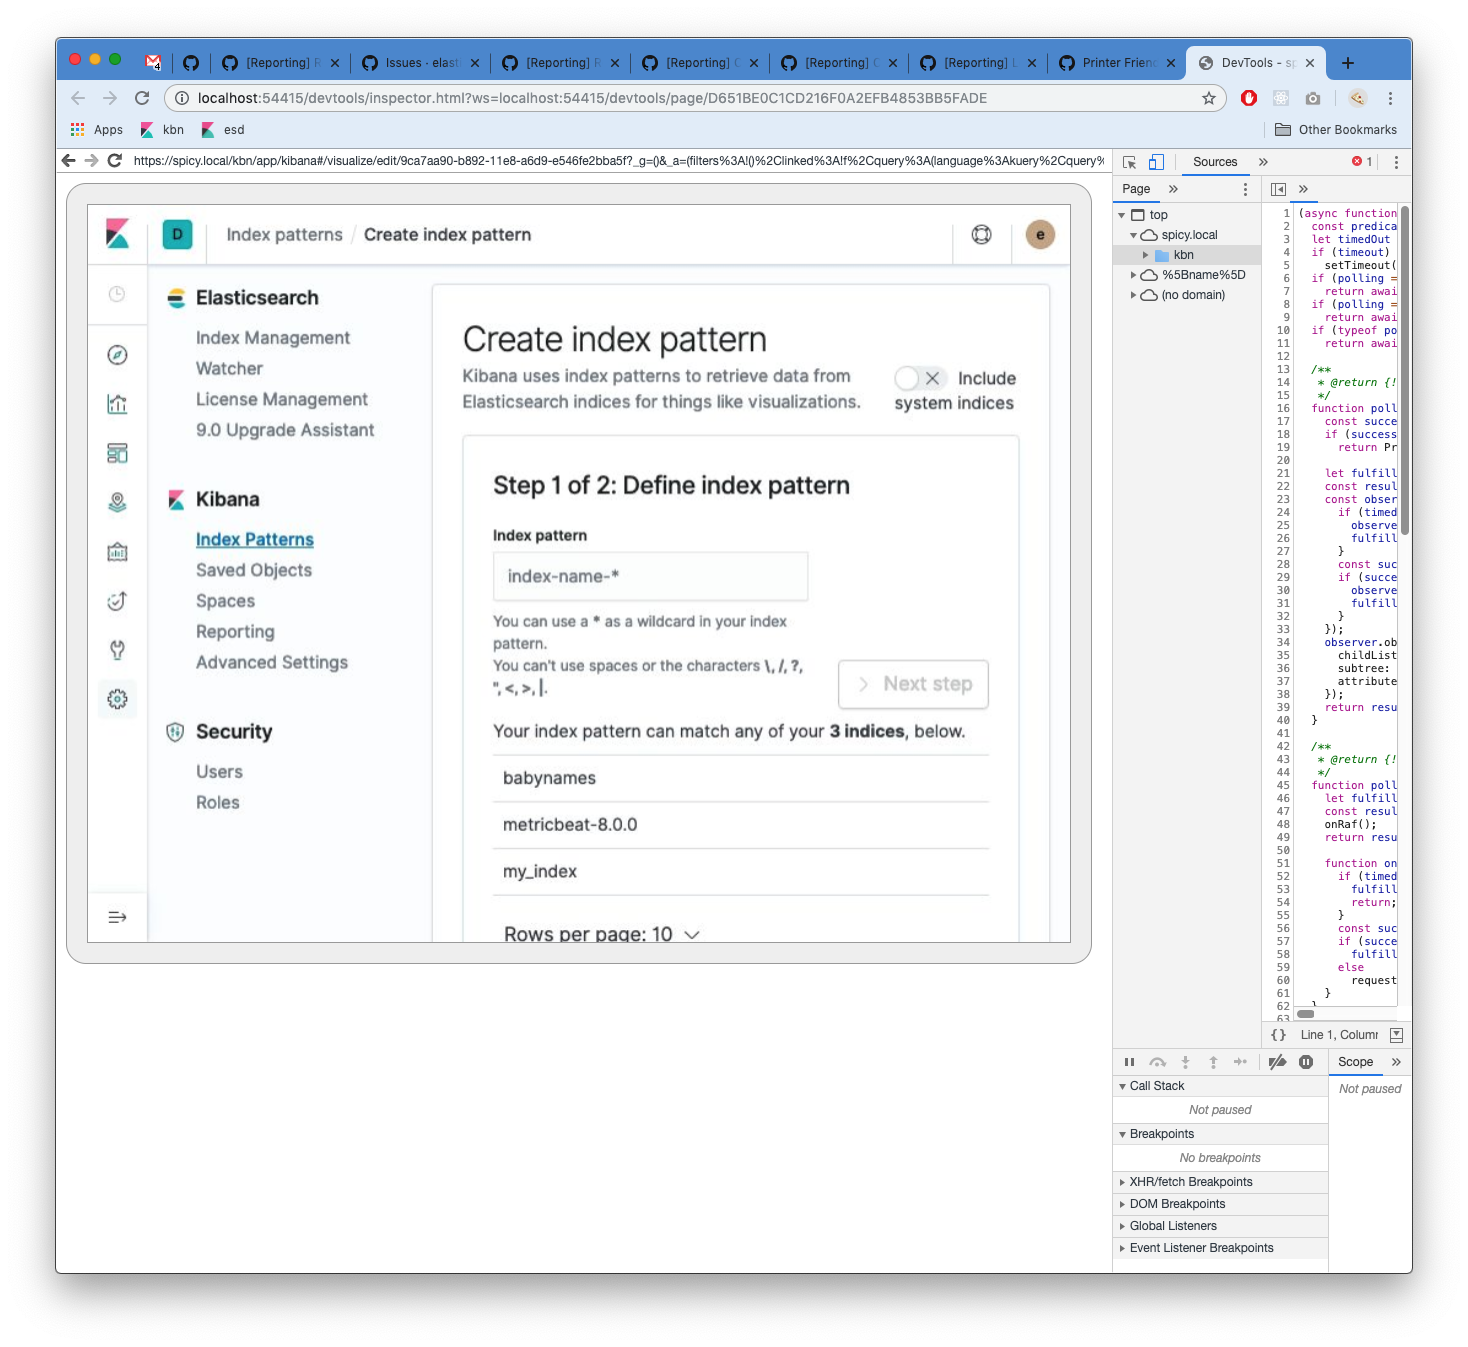Open the Saved Objects link
Image resolution: width=1468 pixels, height=1347 pixels.
pyautogui.click(x=253, y=570)
